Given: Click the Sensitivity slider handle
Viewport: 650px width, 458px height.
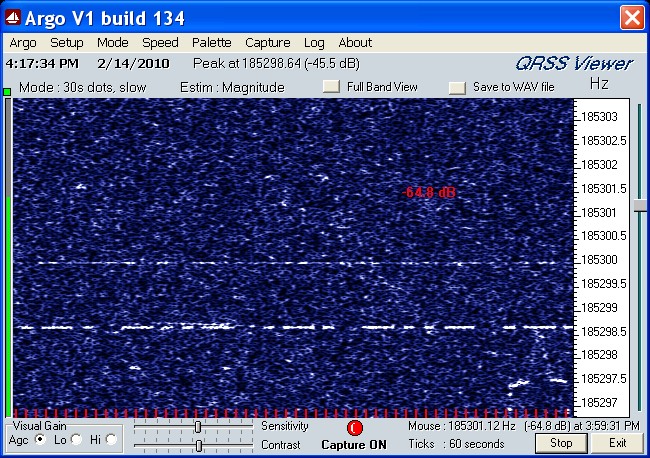Looking at the screenshot, I should tap(198, 426).
